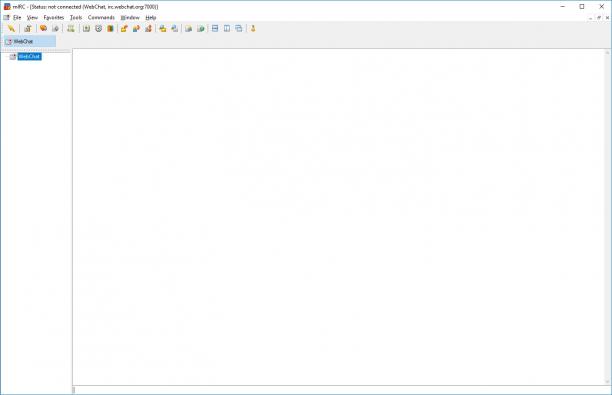Maximize the mIRC main window
612x395 pixels.
pos(582,7)
